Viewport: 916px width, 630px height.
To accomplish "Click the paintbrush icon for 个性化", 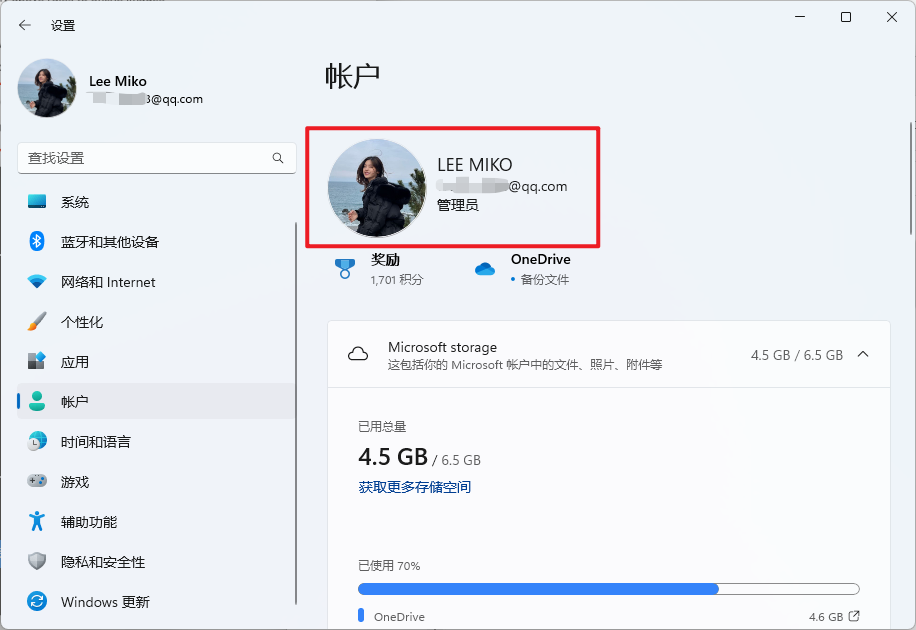I will pyautogui.click(x=37, y=321).
